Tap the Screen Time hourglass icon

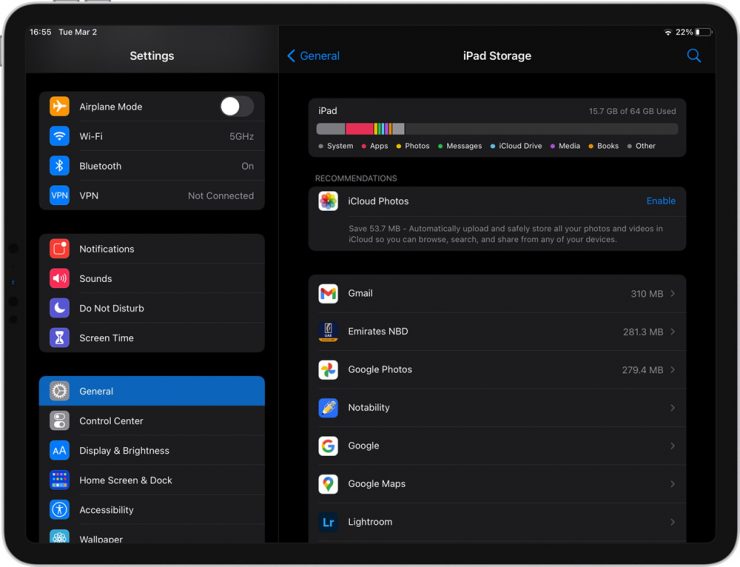tap(59, 338)
